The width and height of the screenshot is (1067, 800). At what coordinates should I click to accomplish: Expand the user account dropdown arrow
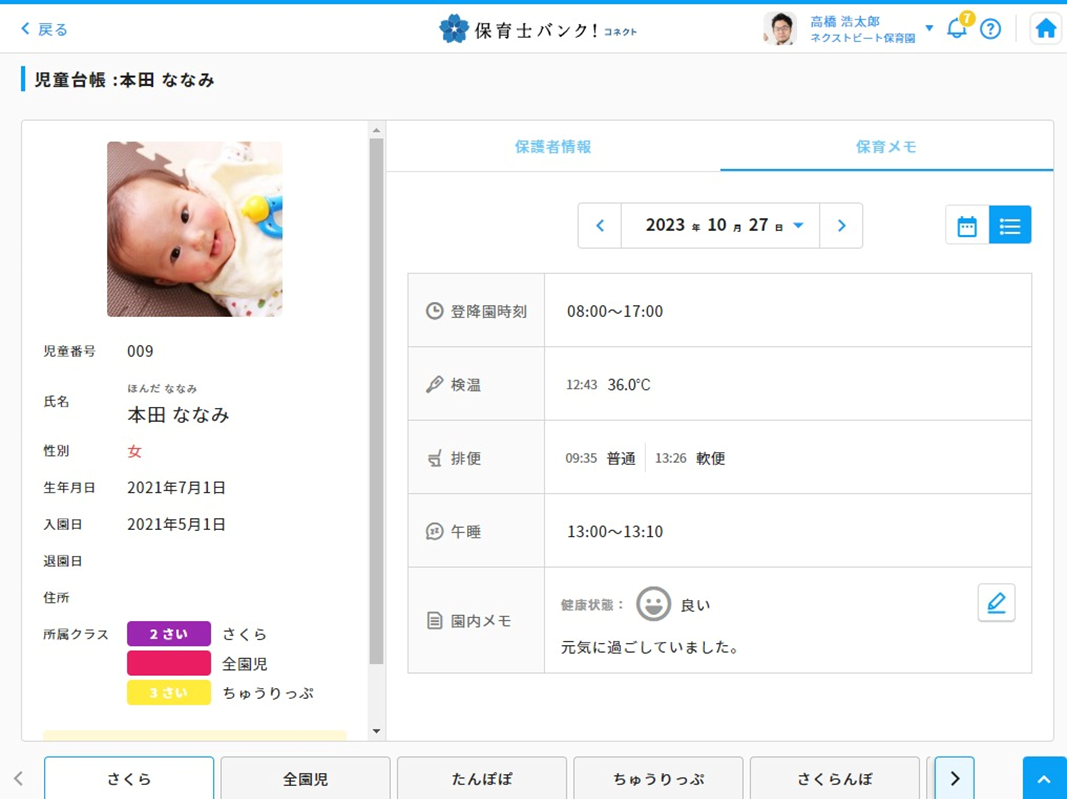[x=929, y=28]
